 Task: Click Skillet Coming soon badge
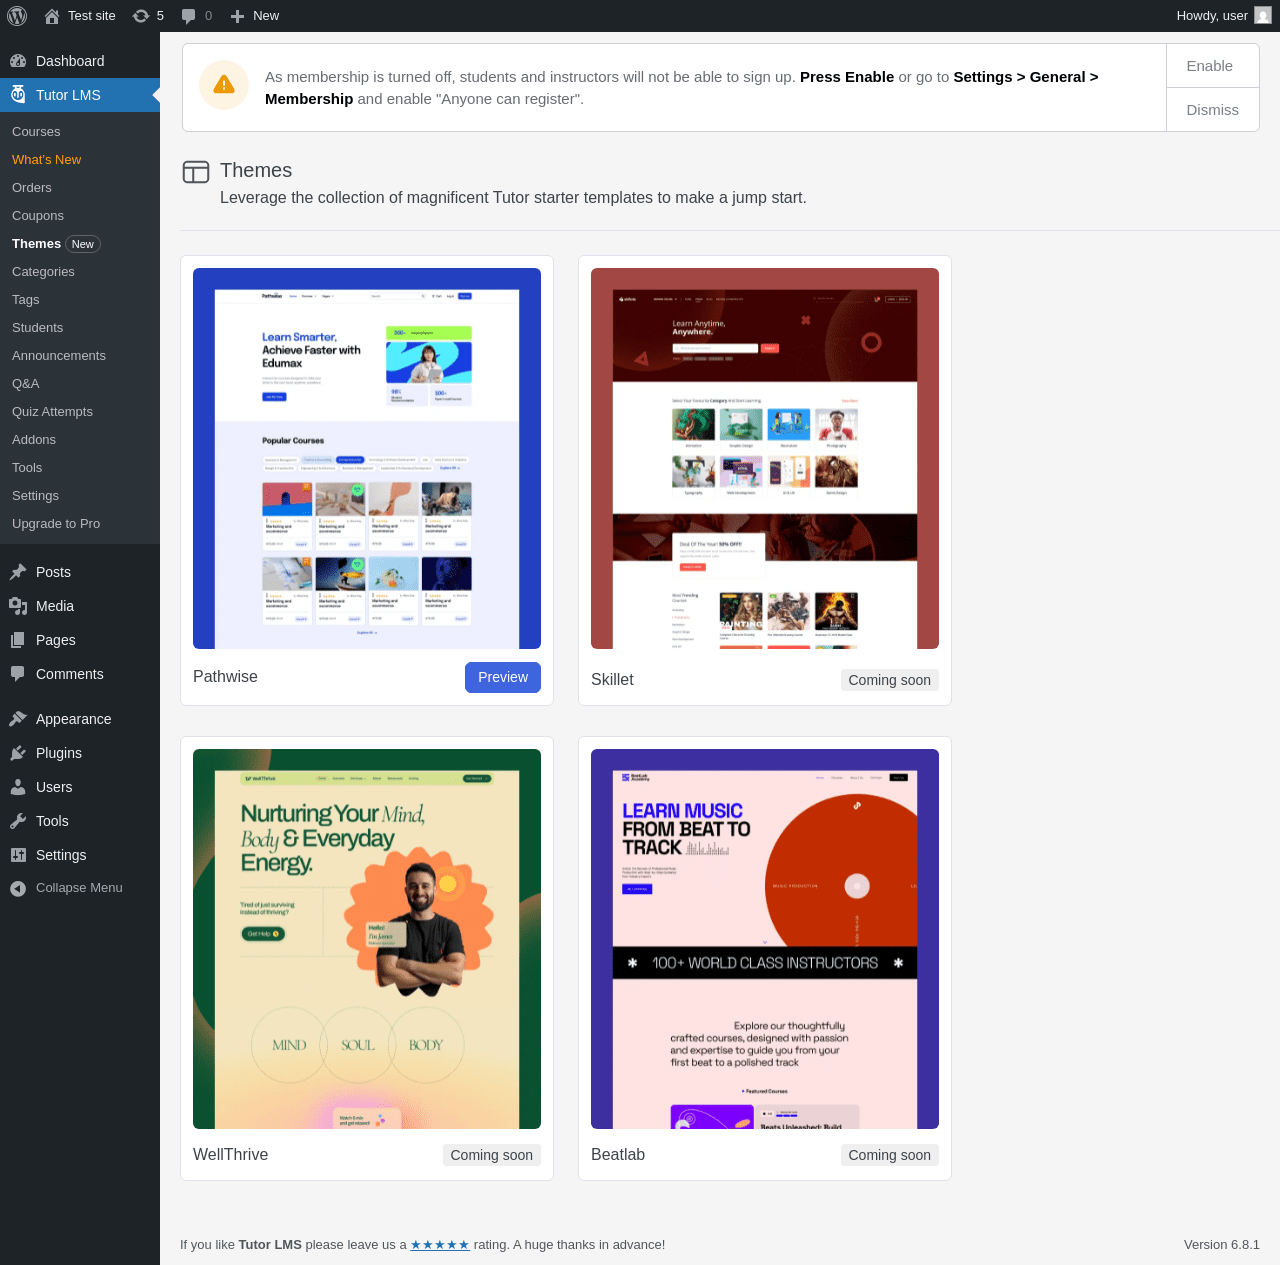[x=890, y=680]
